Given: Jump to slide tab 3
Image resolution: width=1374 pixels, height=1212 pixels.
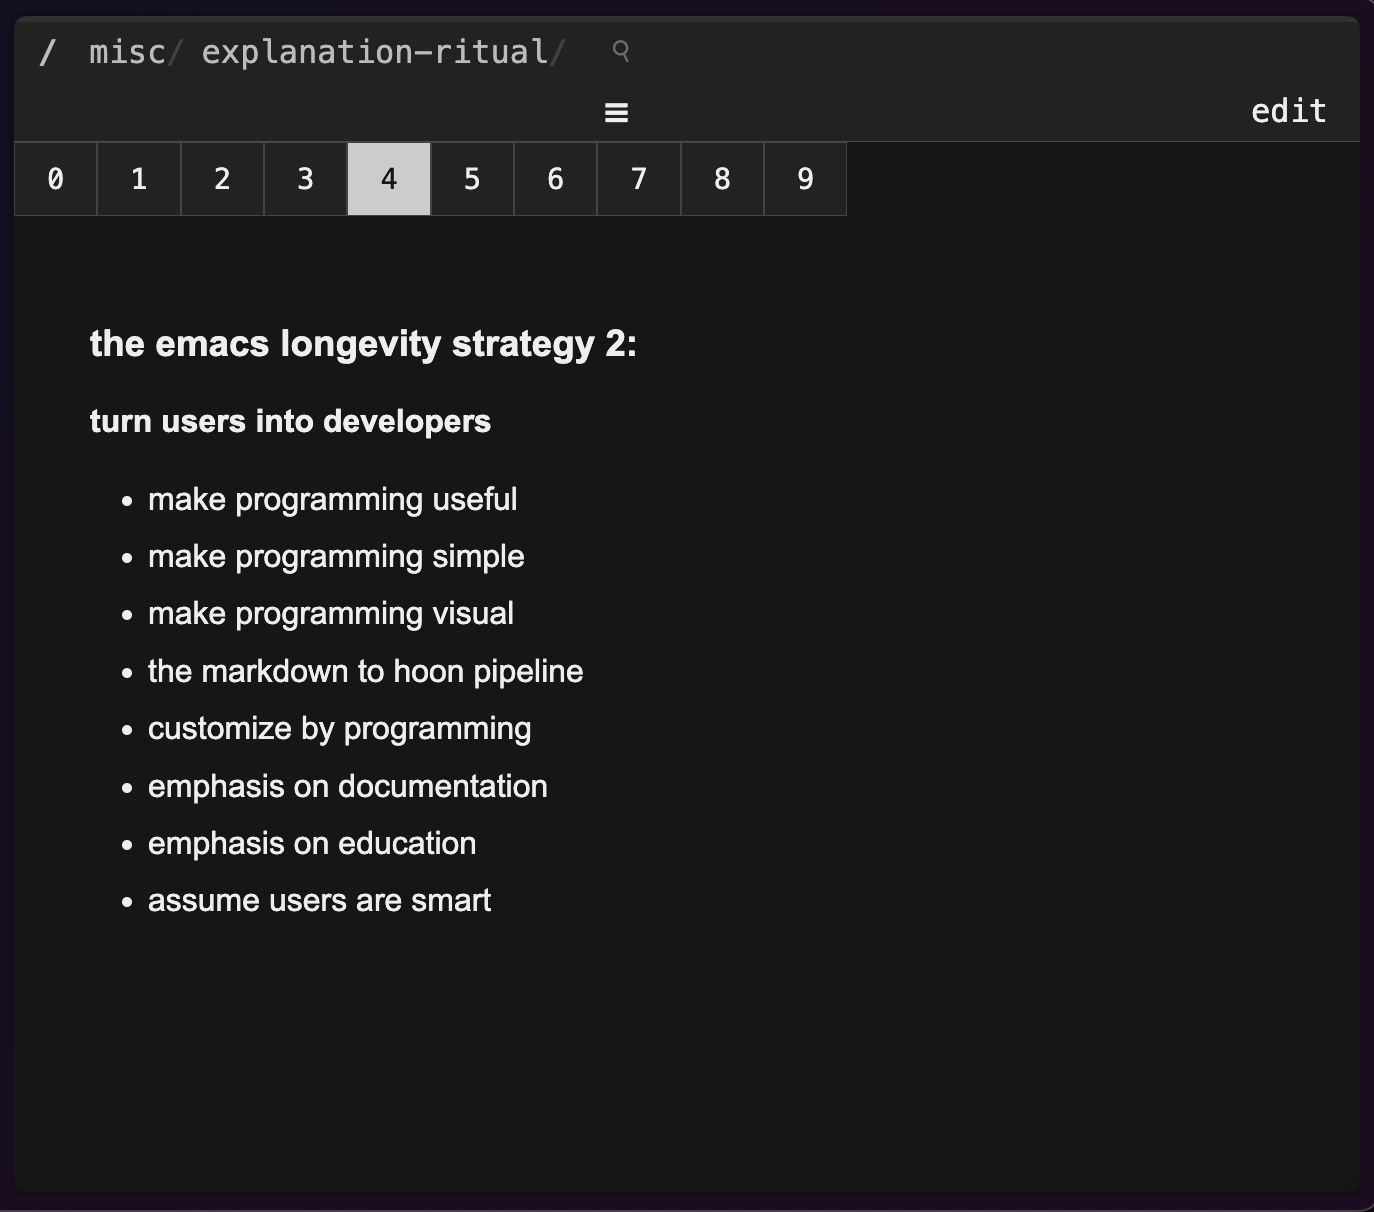Looking at the screenshot, I should pos(305,179).
